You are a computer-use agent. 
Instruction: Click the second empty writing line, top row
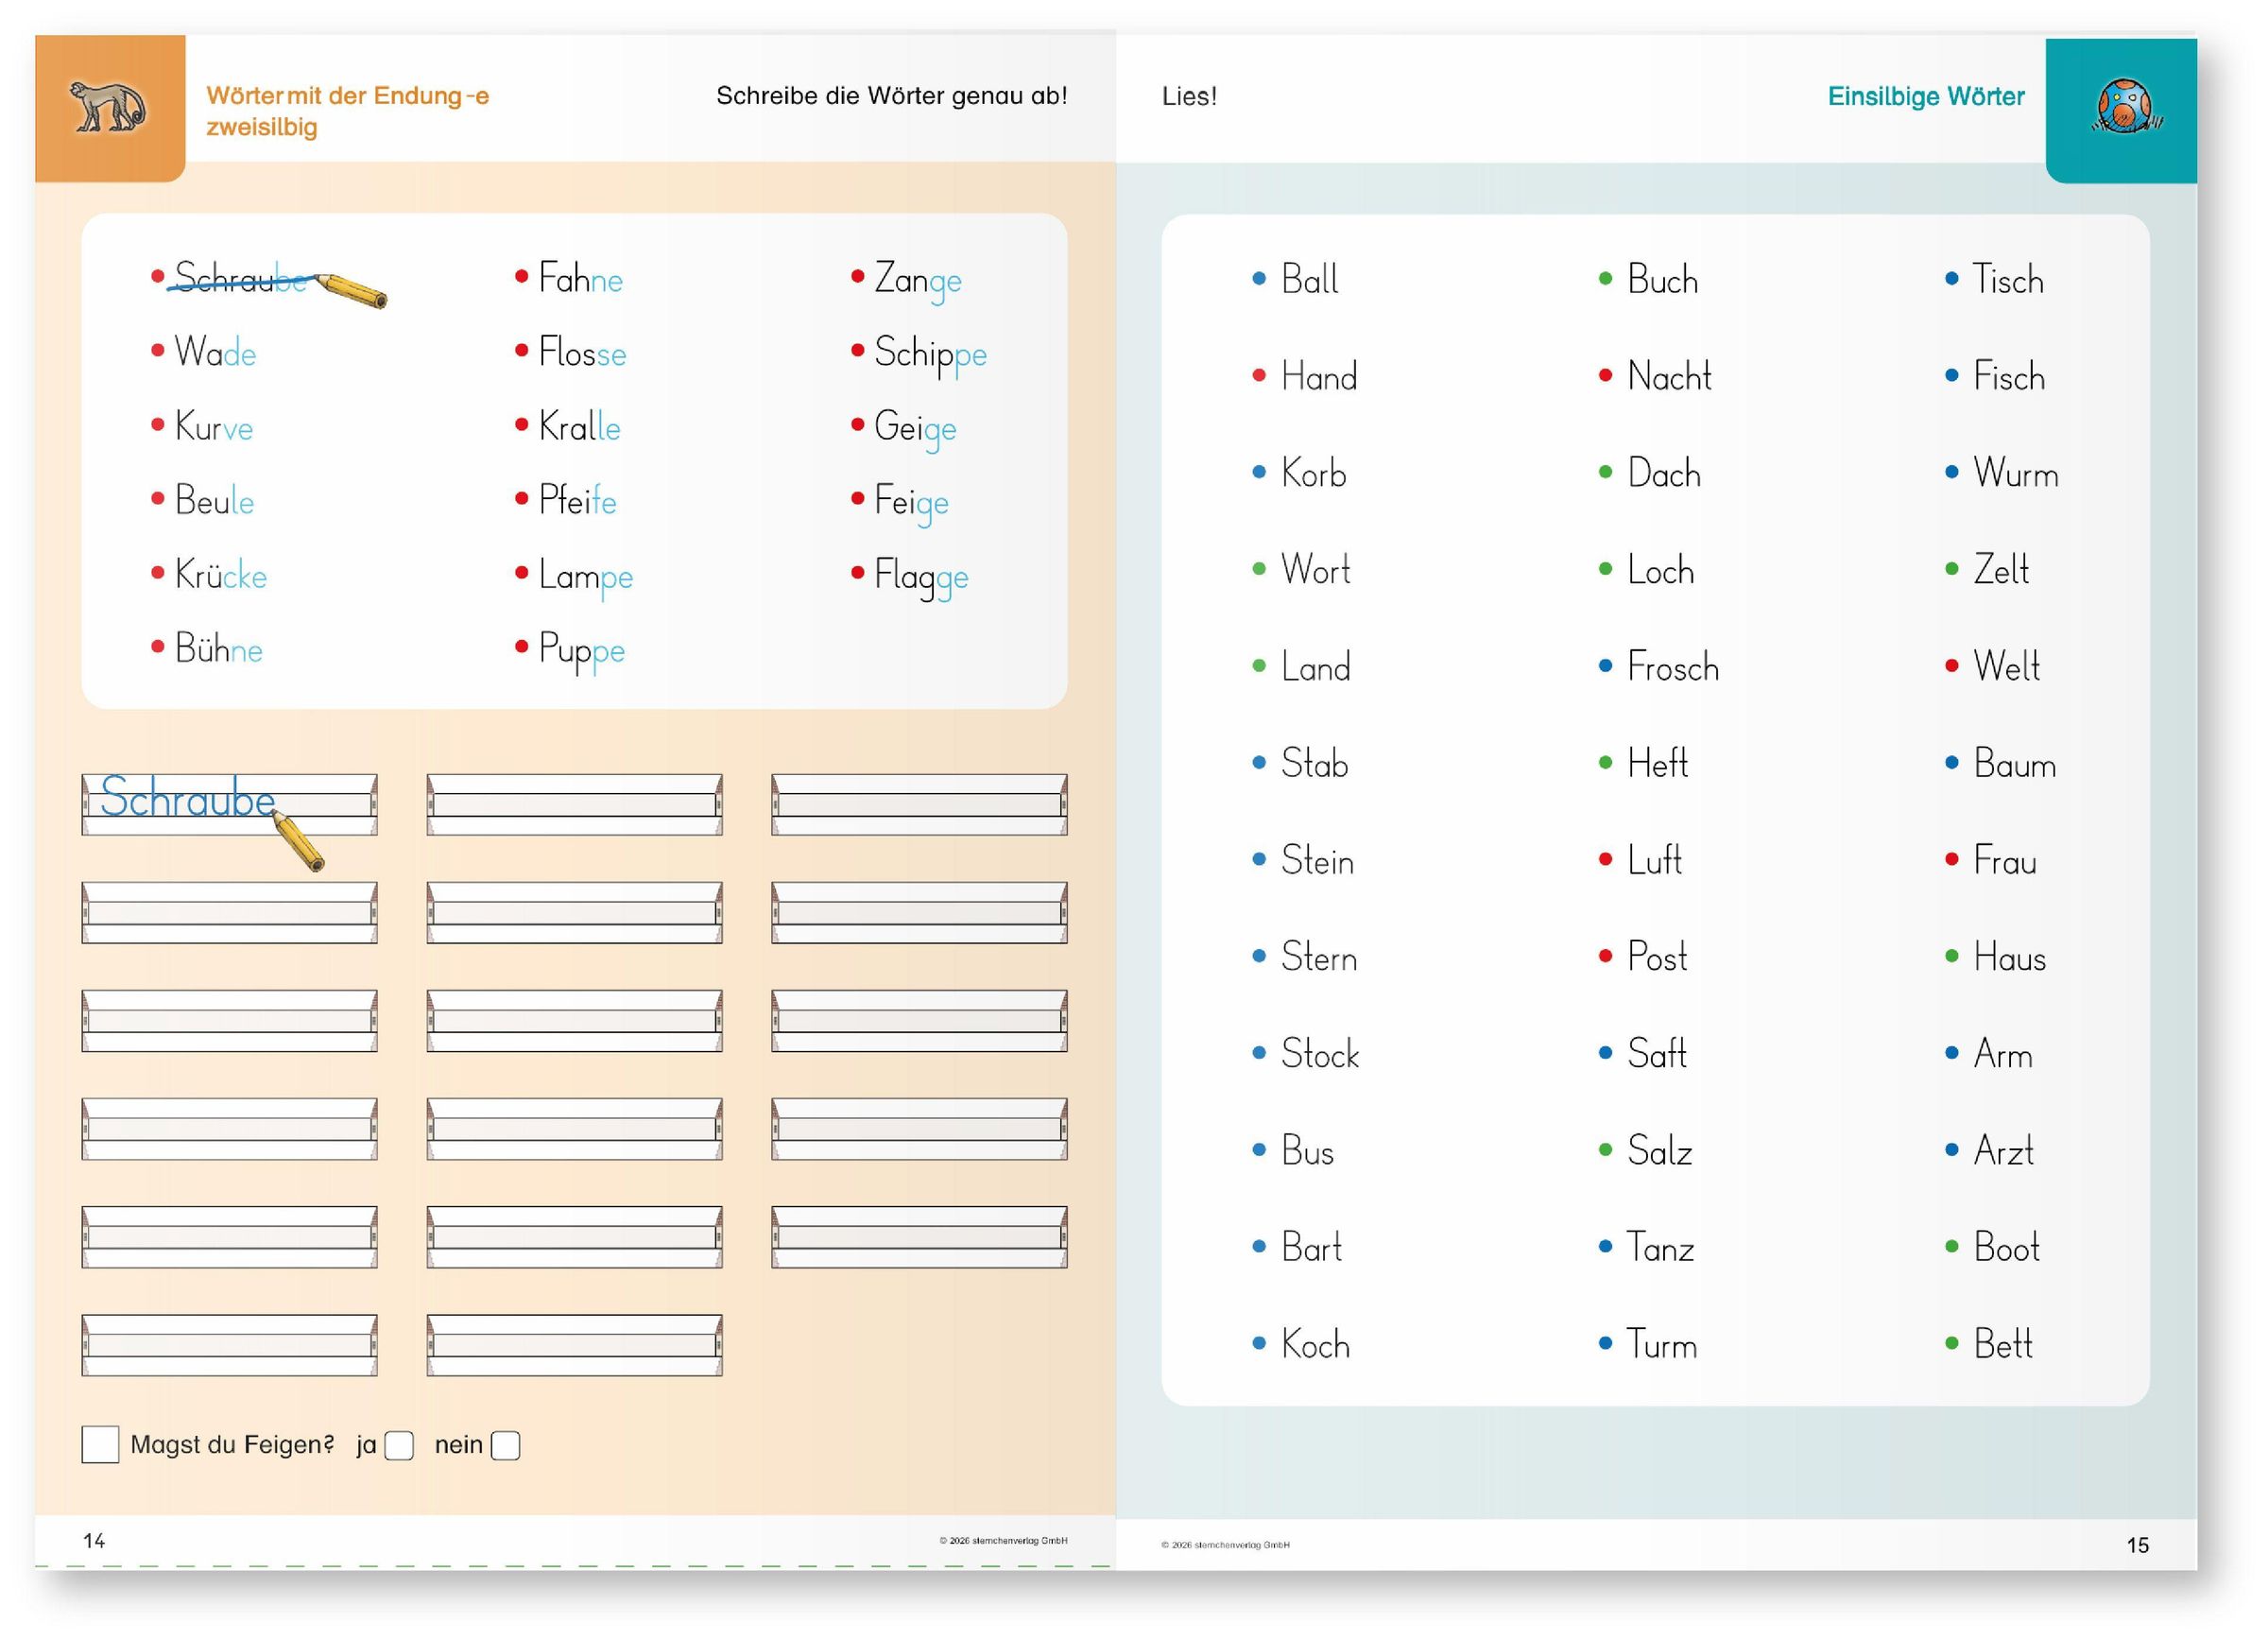[574, 804]
